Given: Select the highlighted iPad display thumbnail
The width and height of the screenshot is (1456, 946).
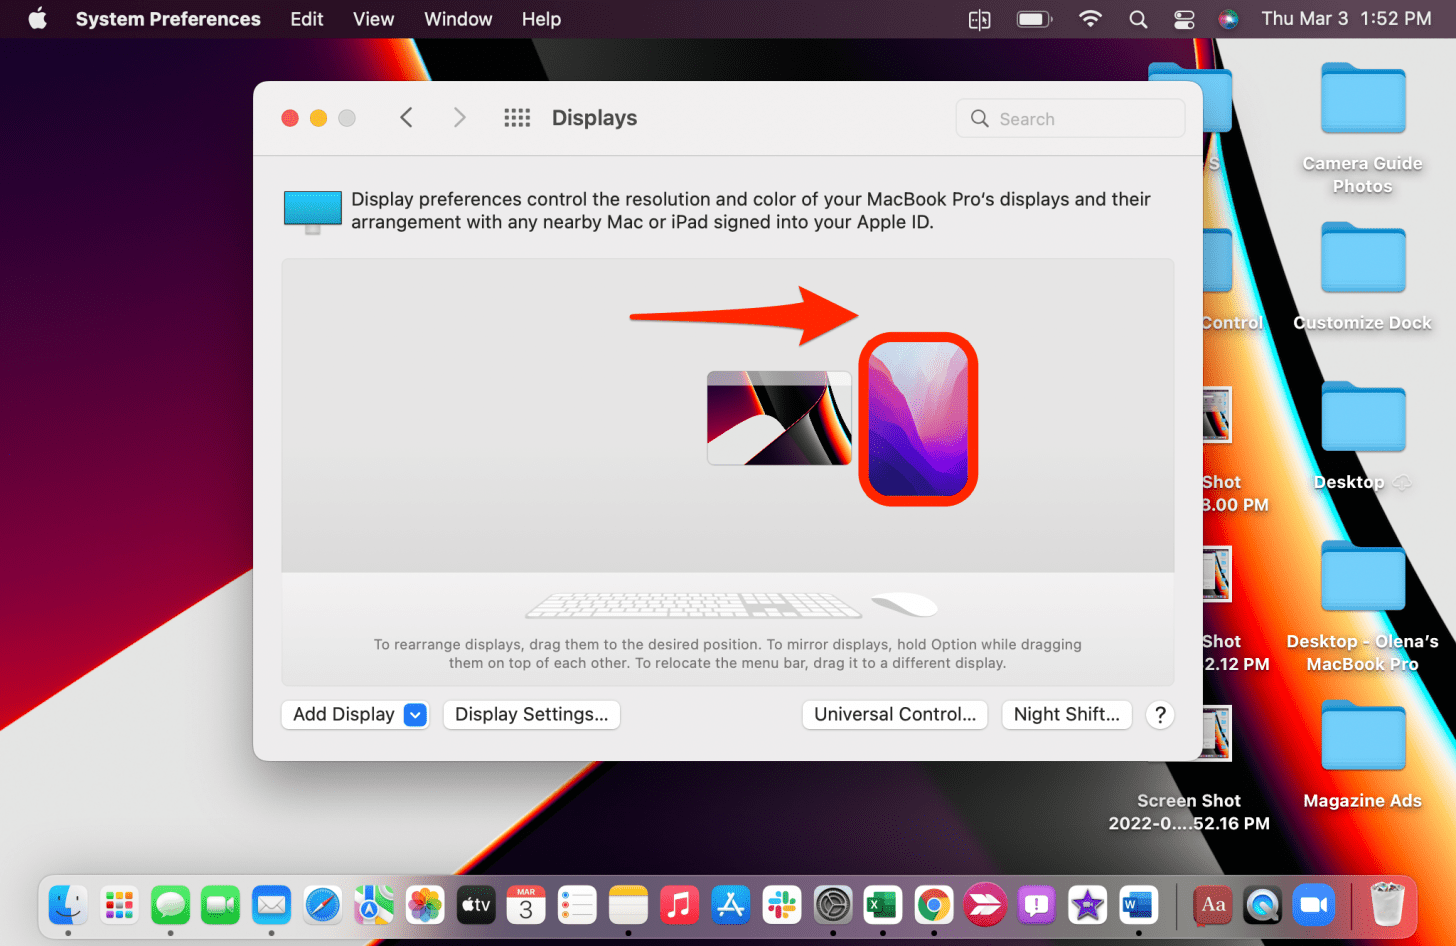Looking at the screenshot, I should tap(918, 419).
